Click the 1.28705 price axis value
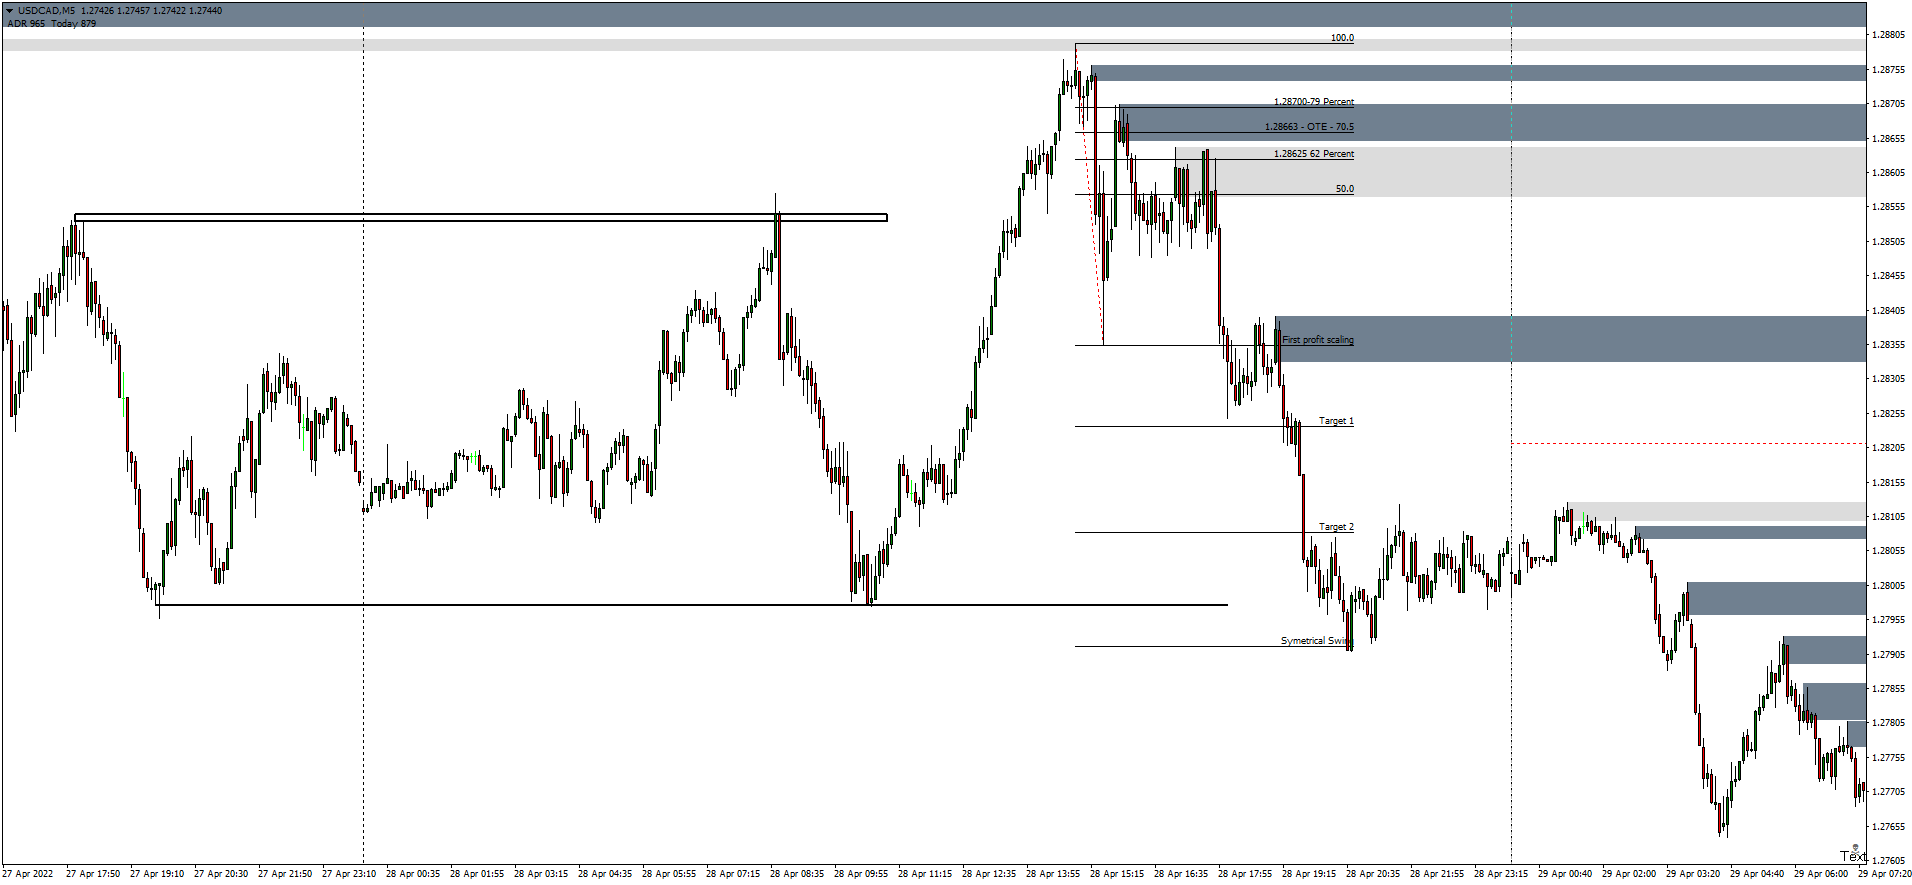1912x885 pixels. tap(1889, 104)
